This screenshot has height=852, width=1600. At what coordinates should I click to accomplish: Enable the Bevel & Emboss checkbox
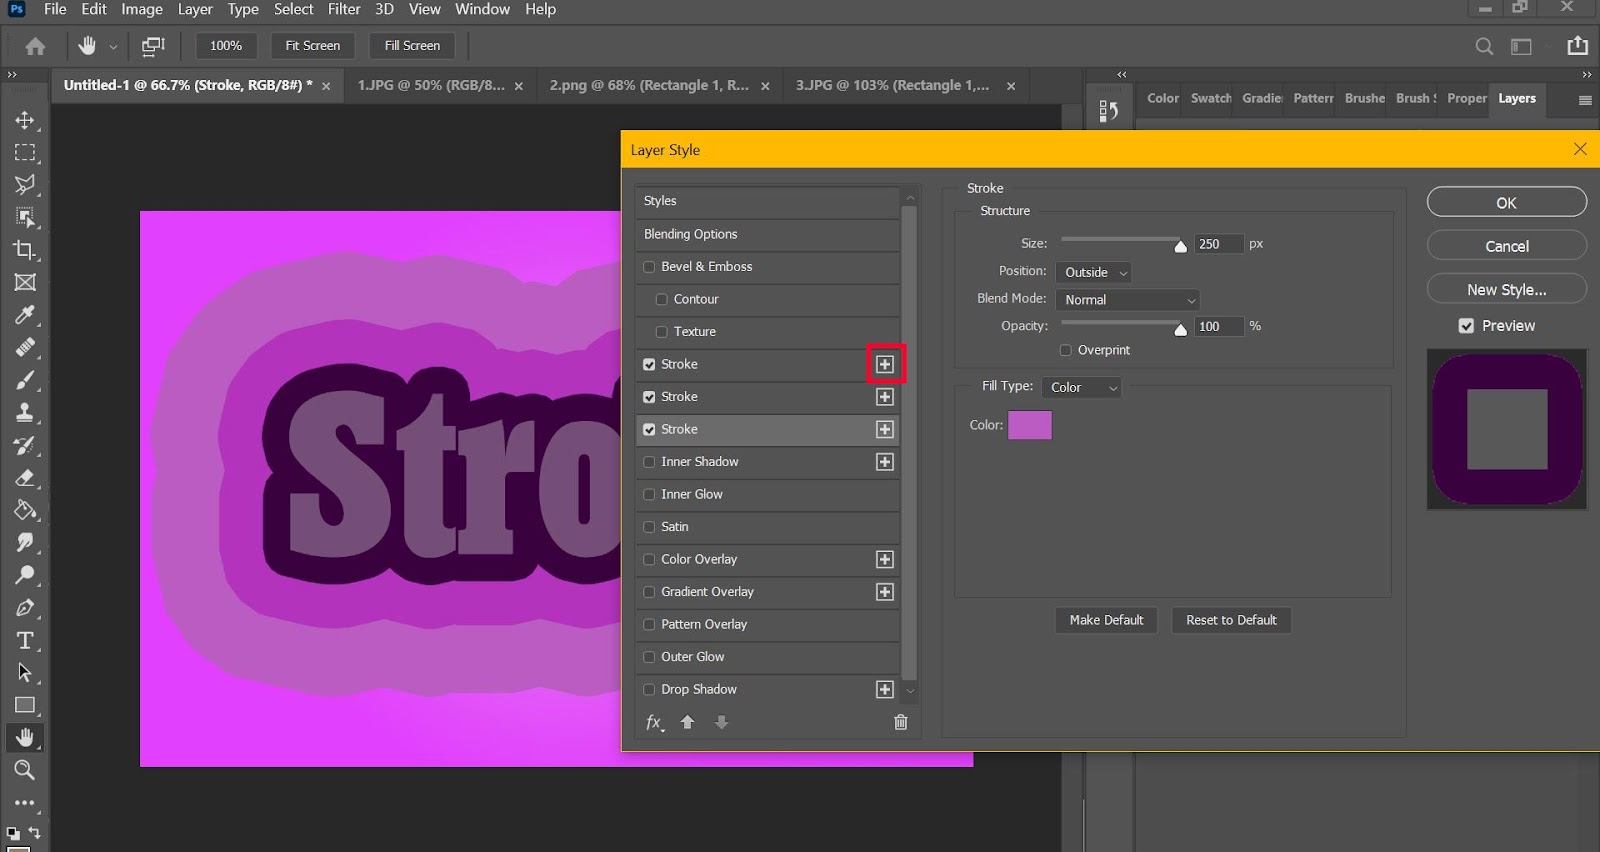[x=649, y=267]
